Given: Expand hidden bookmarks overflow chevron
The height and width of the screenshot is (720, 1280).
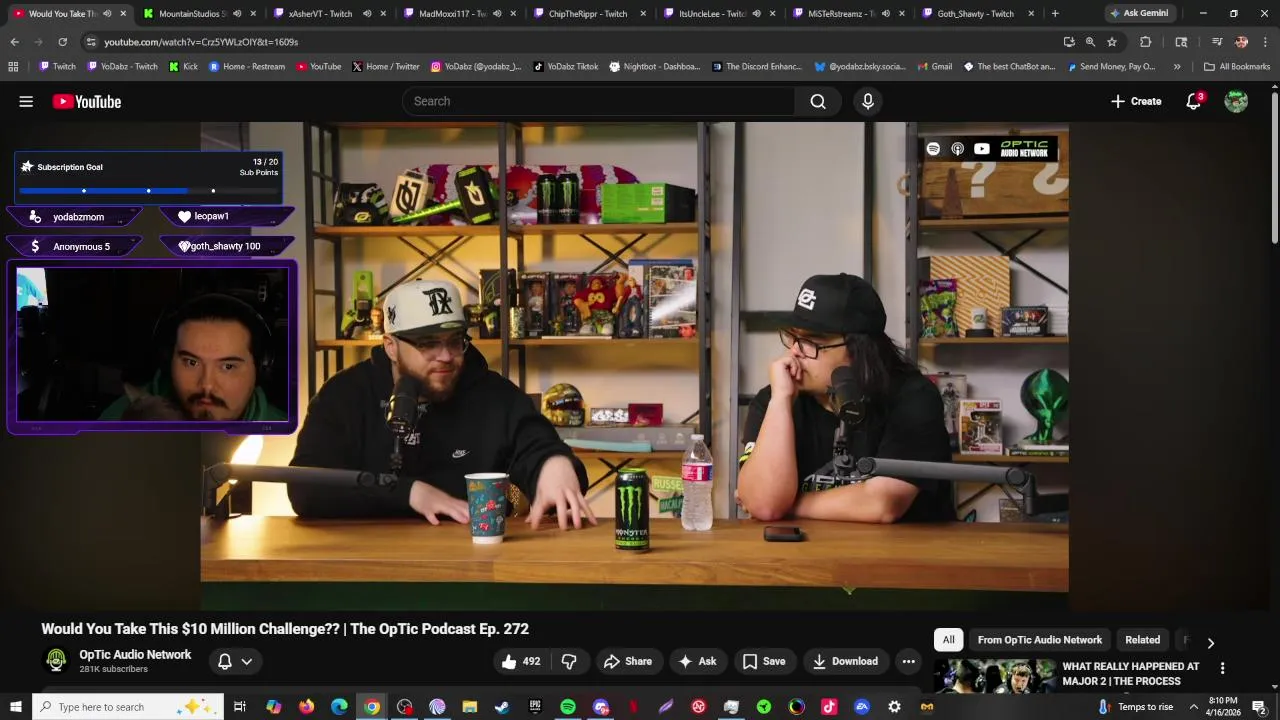Looking at the screenshot, I should point(1176,67).
